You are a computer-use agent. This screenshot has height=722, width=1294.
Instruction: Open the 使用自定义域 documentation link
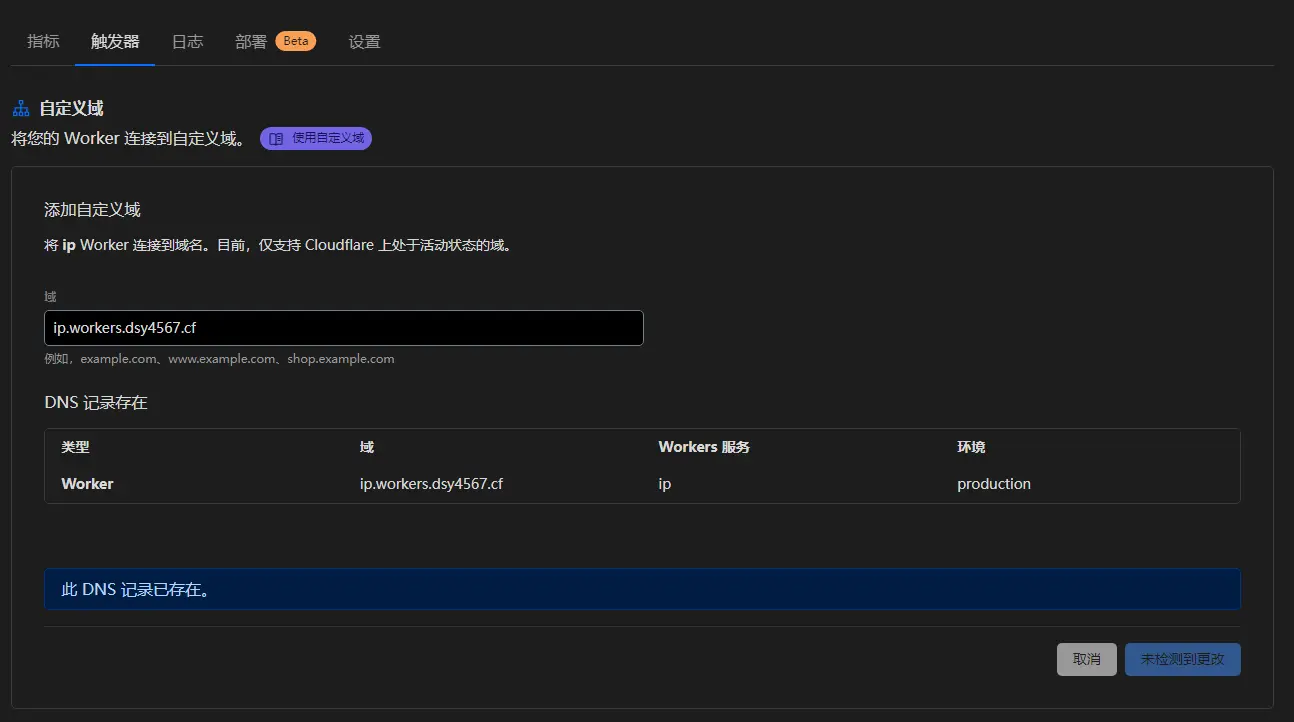pyautogui.click(x=316, y=139)
